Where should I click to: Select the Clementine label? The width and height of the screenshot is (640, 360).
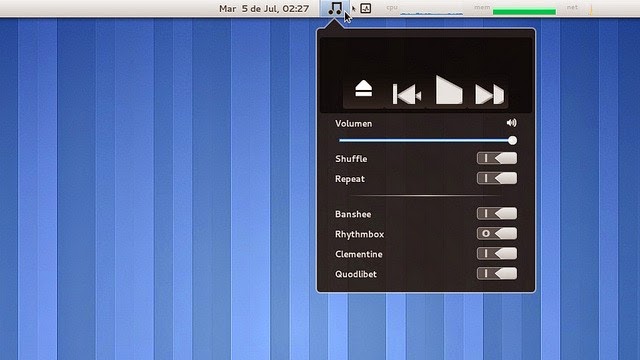tap(359, 254)
